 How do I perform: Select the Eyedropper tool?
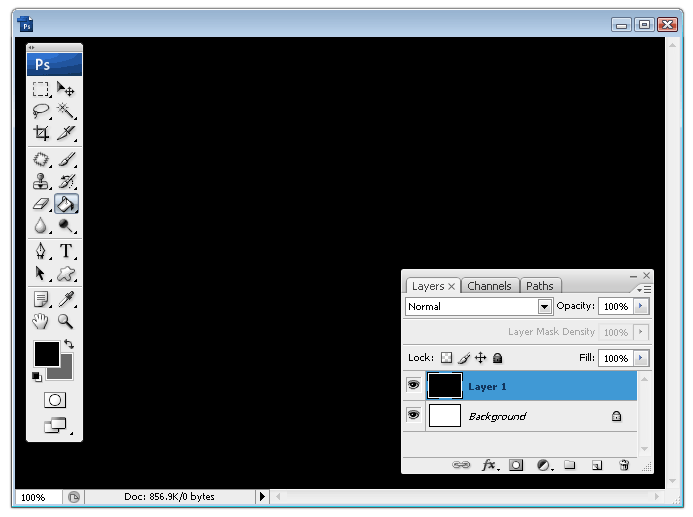(66, 299)
